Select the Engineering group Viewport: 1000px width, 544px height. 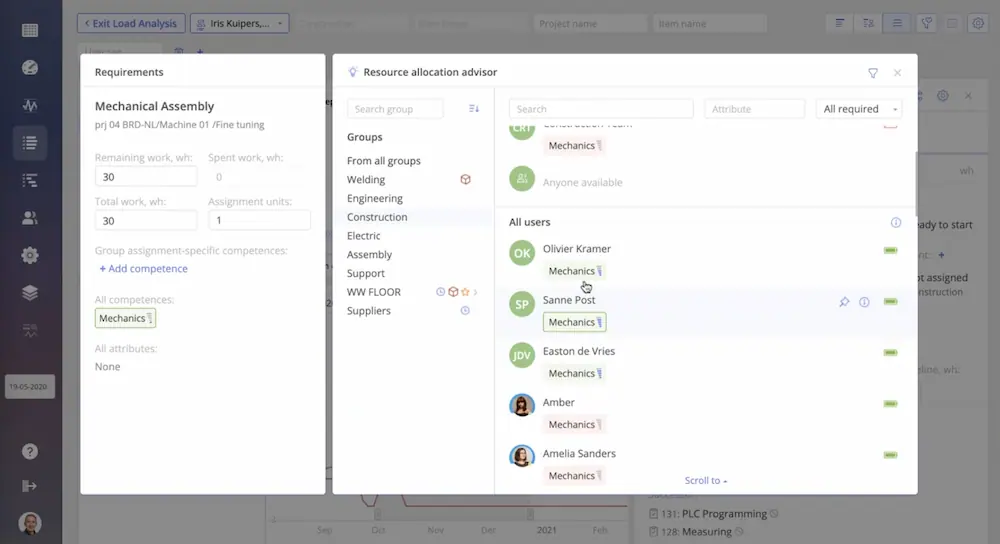(375, 198)
